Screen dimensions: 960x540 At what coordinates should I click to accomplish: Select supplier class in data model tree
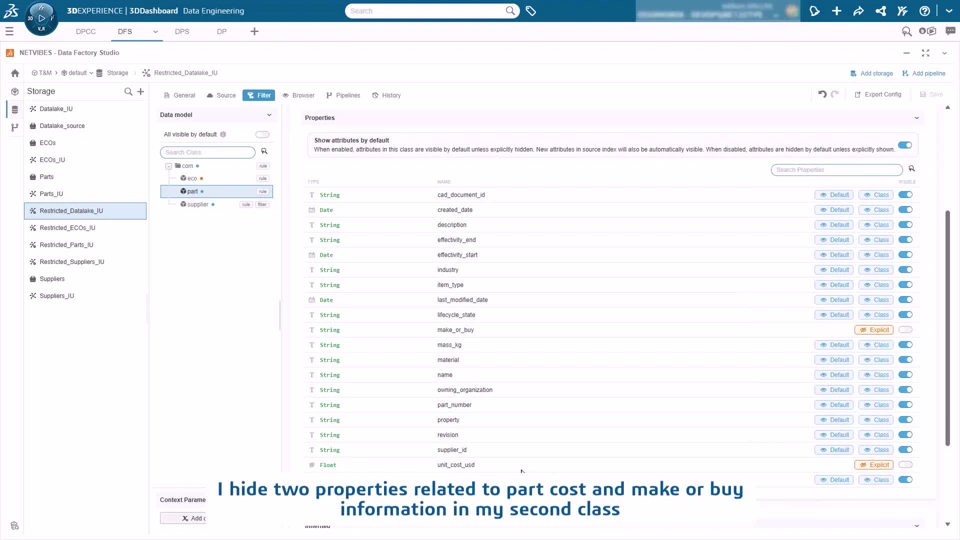197,204
